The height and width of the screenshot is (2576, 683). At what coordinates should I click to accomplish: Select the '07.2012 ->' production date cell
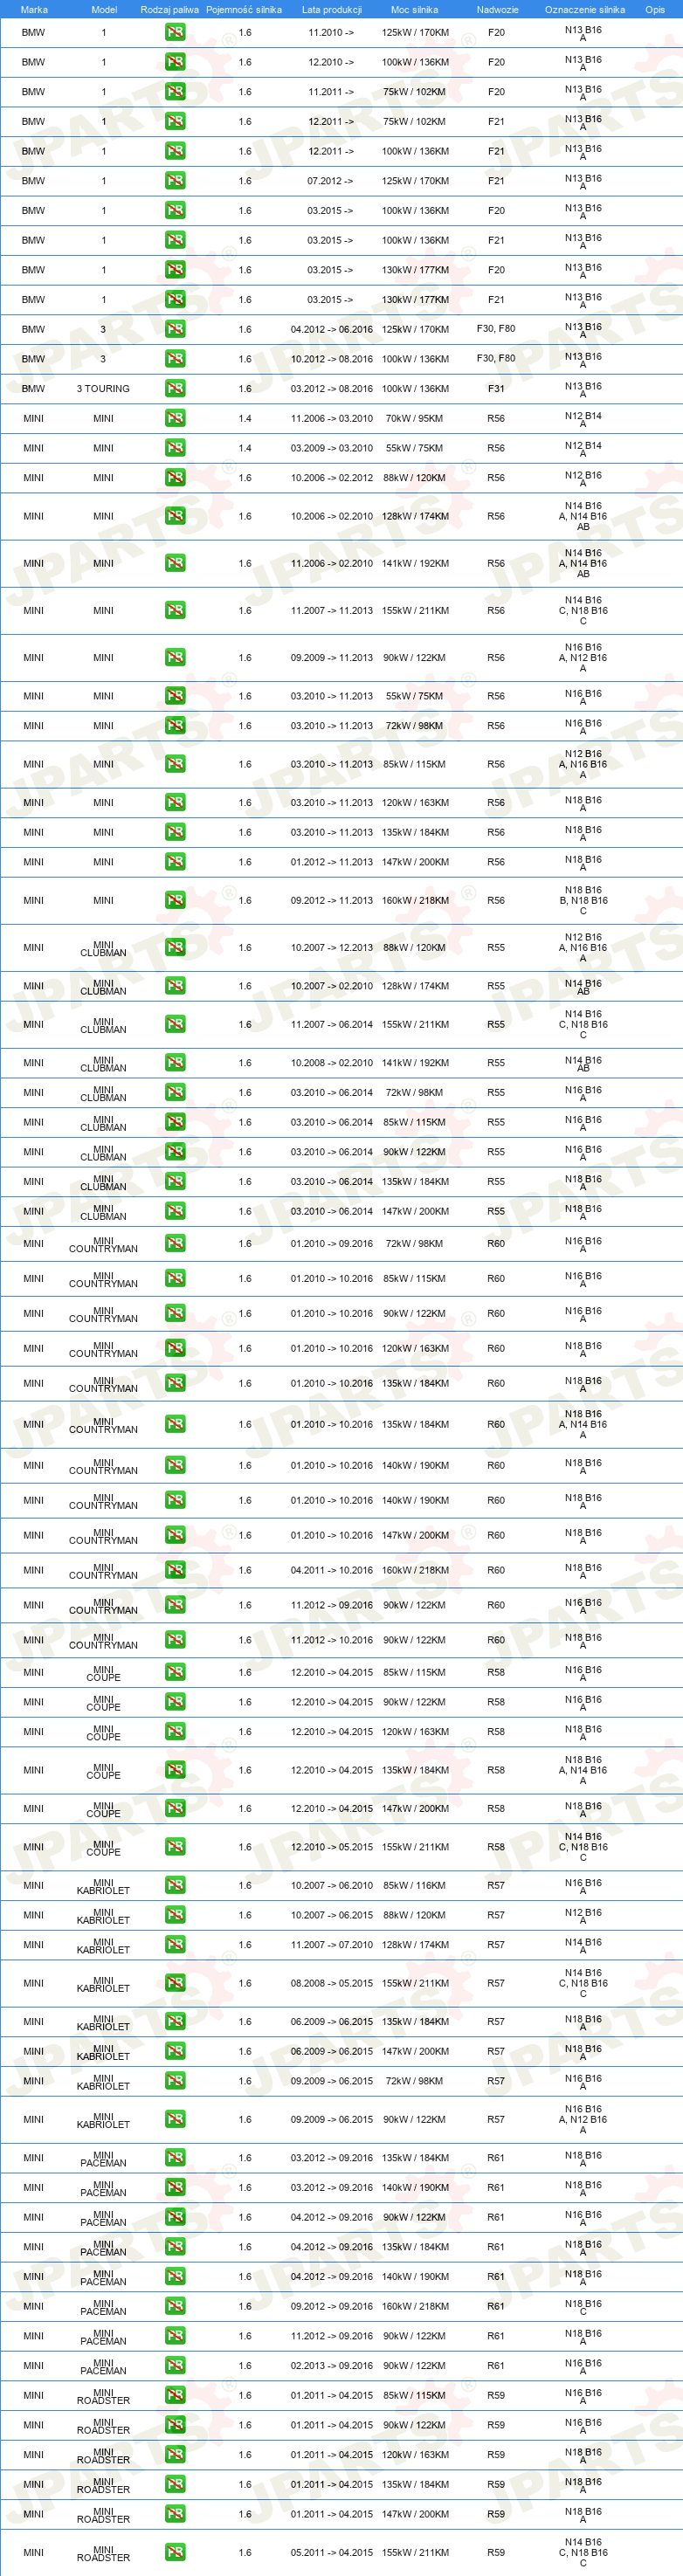331,182
